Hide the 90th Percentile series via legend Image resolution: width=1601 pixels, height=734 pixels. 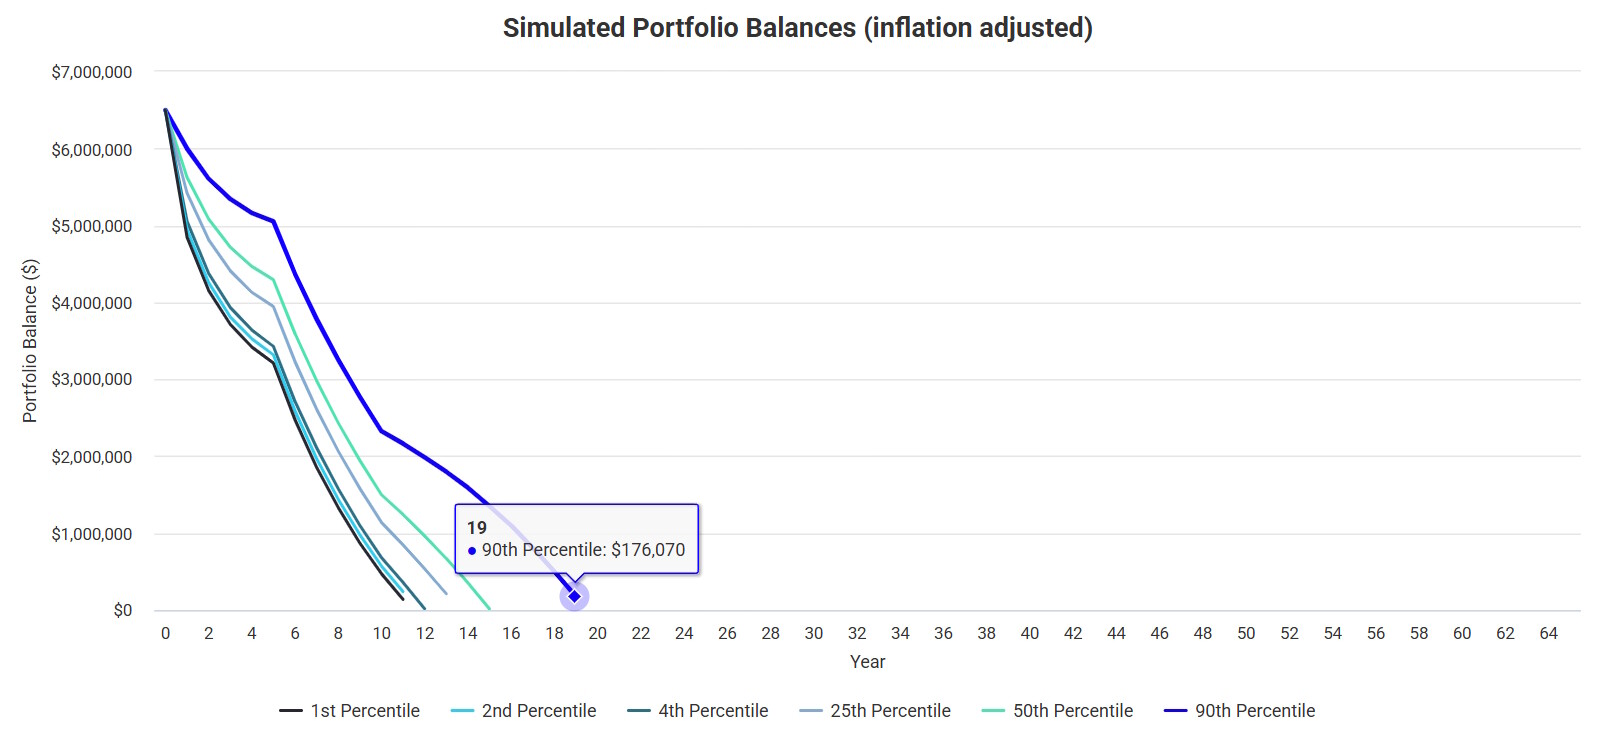point(1254,711)
